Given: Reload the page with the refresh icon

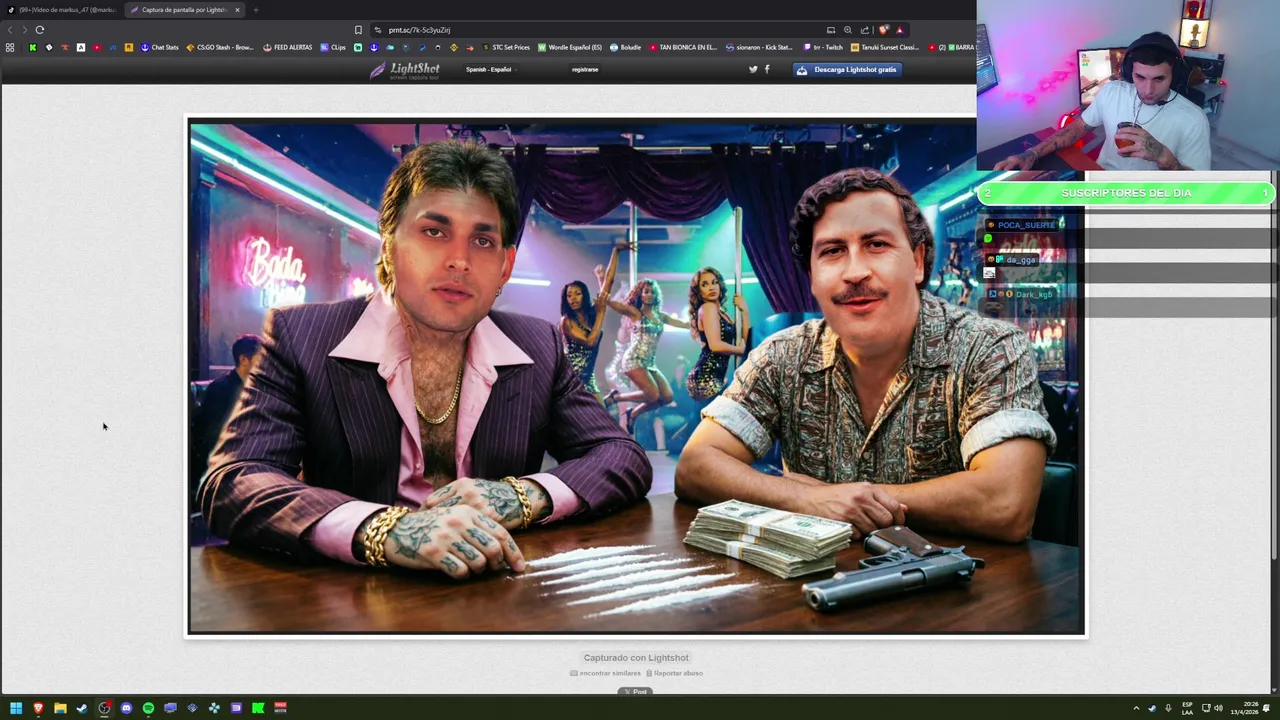Looking at the screenshot, I should 40,30.
